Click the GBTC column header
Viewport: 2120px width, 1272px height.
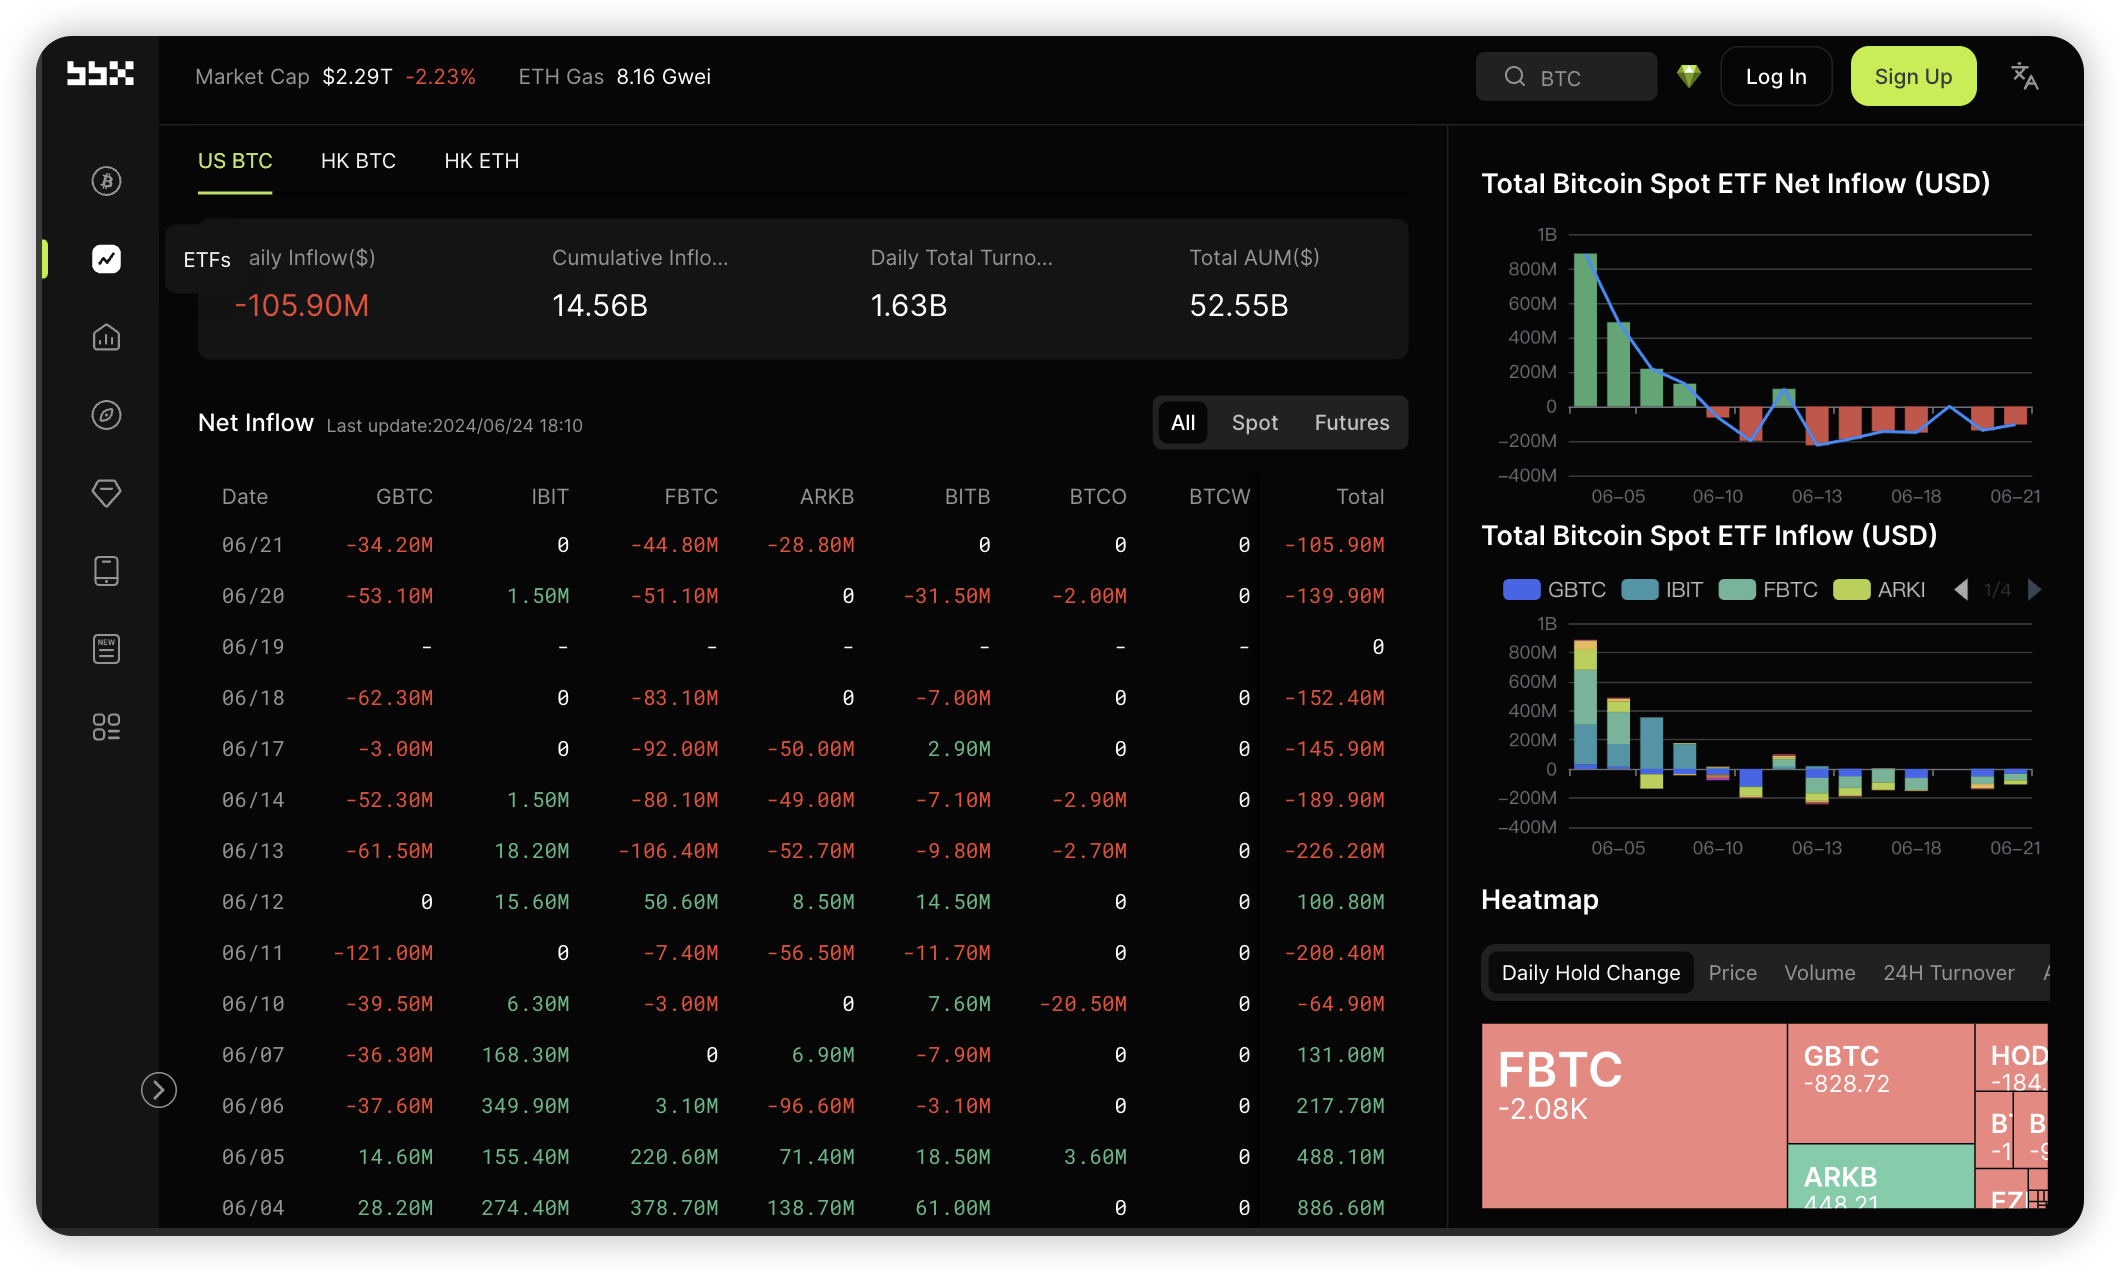click(404, 497)
